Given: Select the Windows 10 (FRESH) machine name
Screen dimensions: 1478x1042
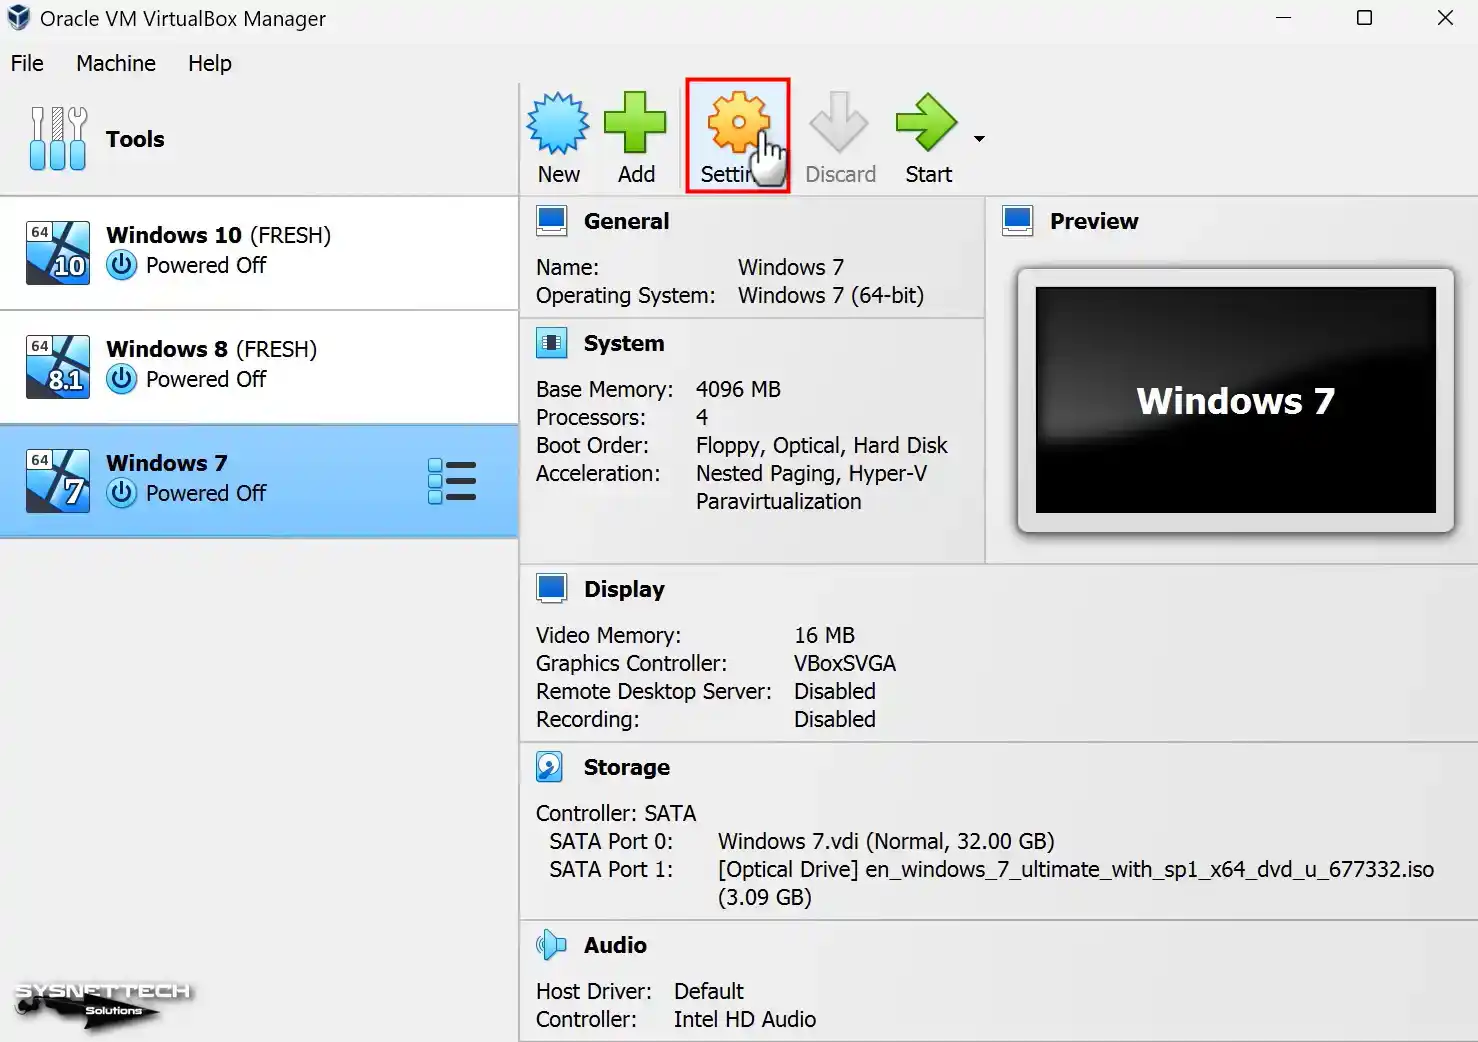Looking at the screenshot, I should tap(218, 235).
